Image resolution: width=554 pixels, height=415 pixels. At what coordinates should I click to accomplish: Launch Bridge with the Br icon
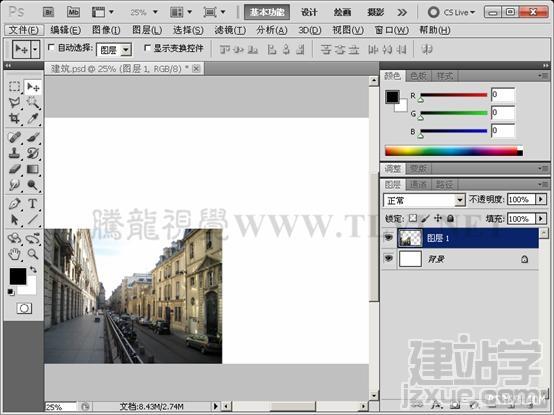pyautogui.click(x=48, y=12)
